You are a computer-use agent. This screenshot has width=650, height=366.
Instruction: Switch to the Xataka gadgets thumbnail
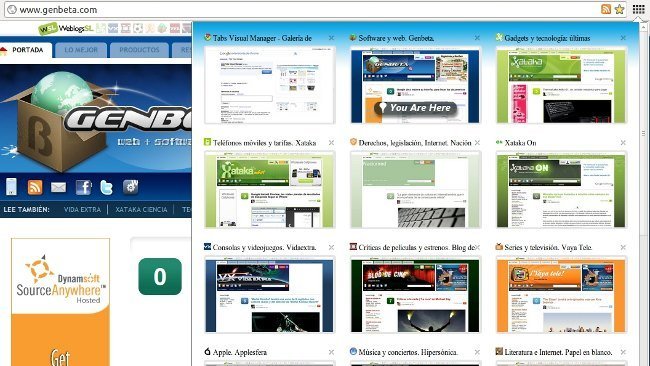click(x=561, y=85)
